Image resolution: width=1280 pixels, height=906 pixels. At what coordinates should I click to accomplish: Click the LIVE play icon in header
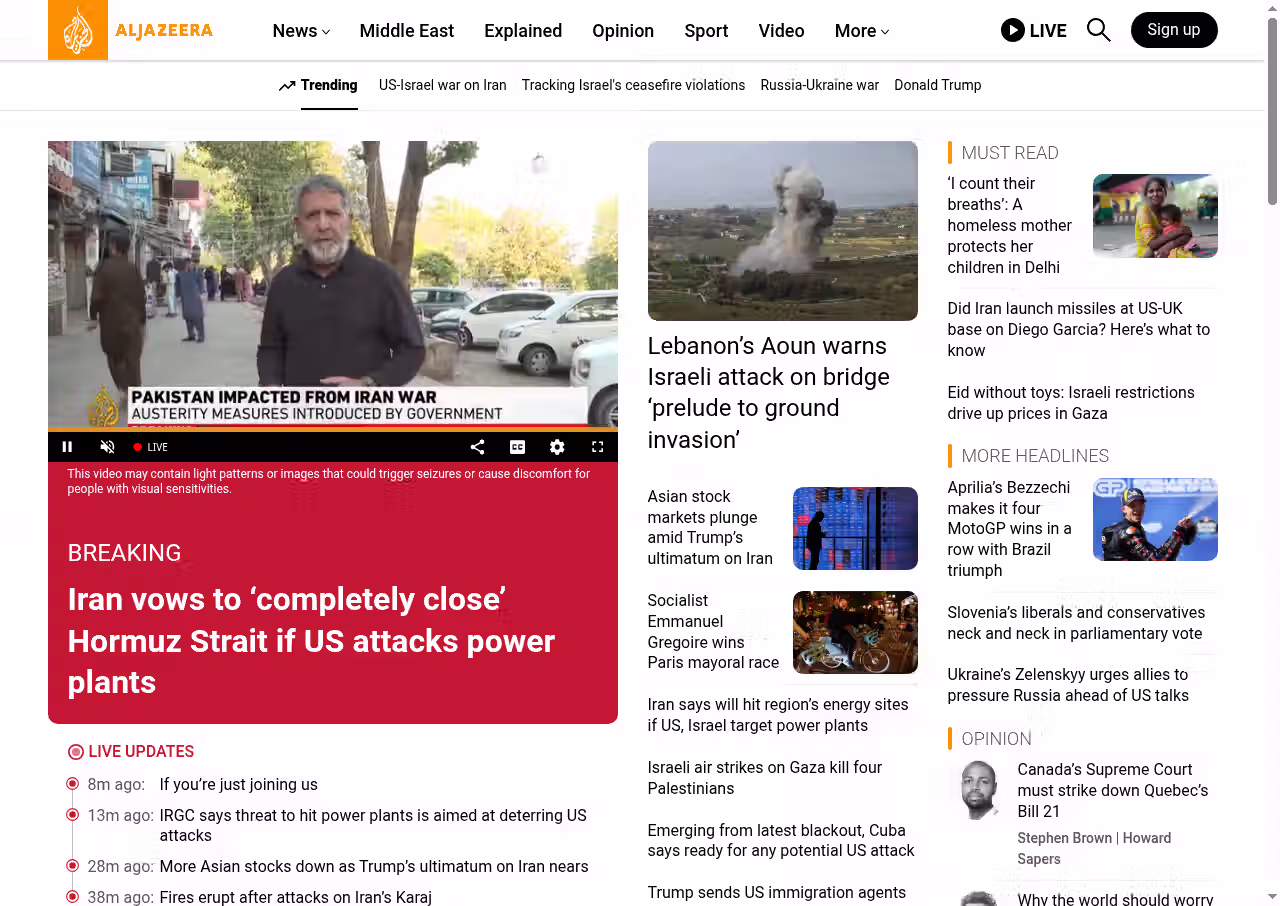pos(1012,30)
